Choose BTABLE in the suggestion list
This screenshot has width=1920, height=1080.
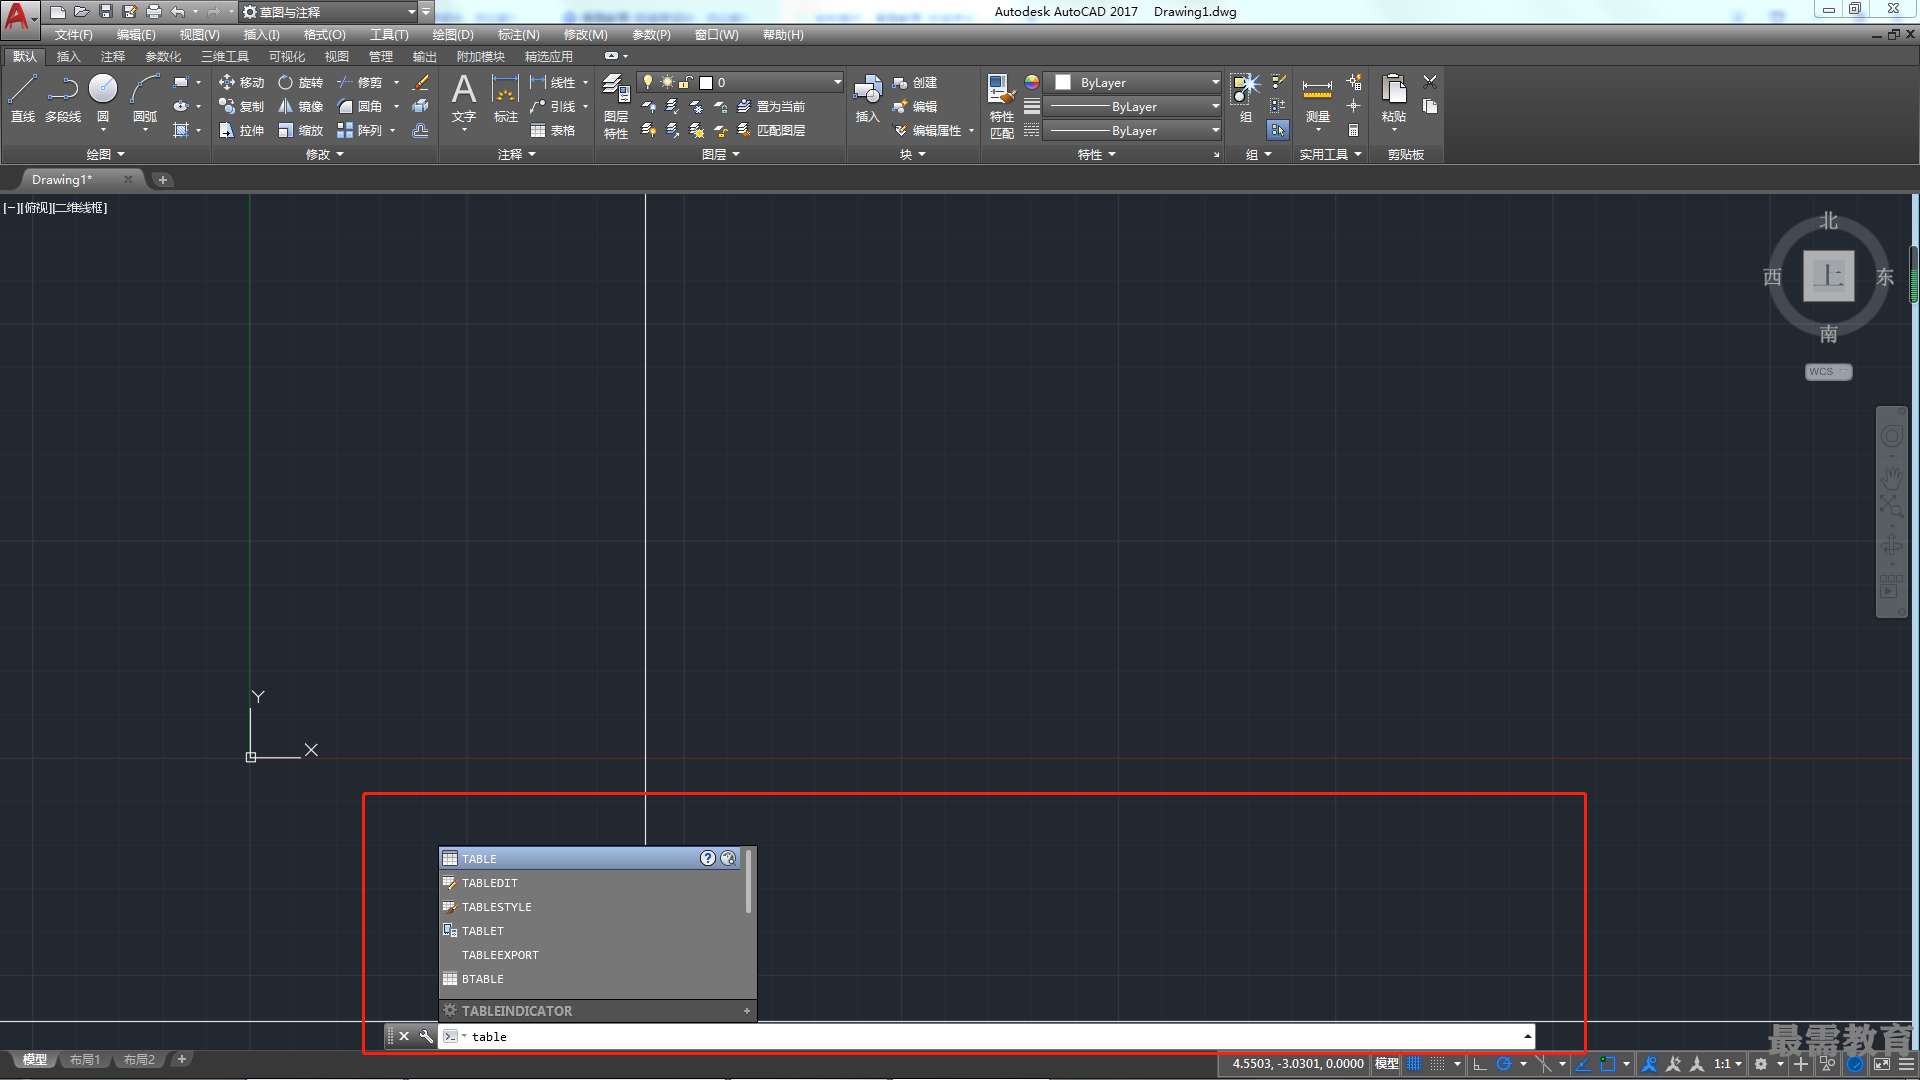592,979
